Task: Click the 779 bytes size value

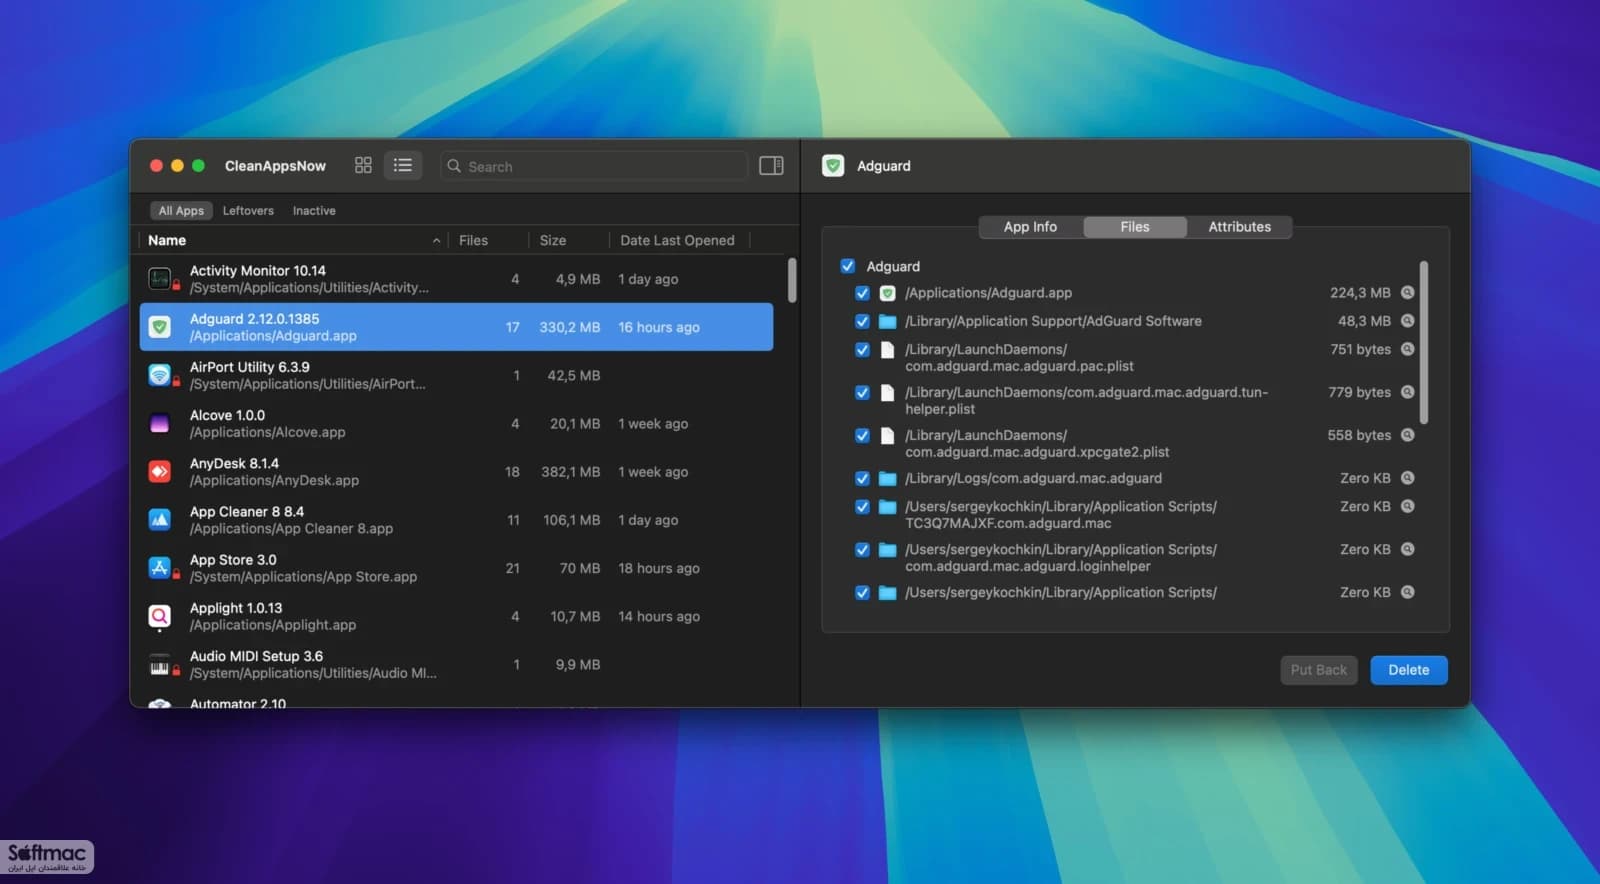Action: [x=1359, y=392]
